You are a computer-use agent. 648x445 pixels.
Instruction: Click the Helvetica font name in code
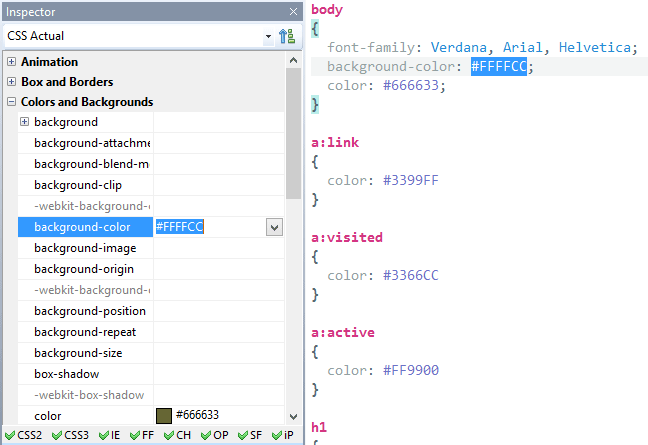pos(595,48)
